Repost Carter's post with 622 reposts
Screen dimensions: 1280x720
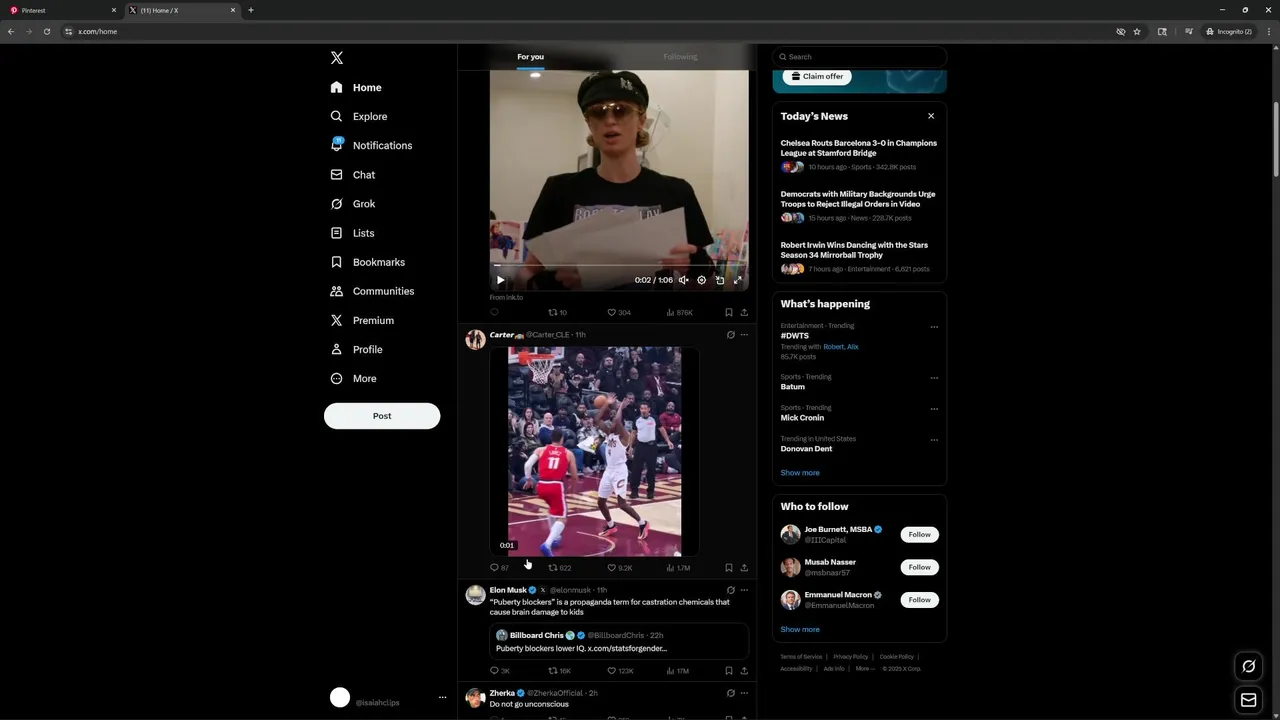click(559, 567)
